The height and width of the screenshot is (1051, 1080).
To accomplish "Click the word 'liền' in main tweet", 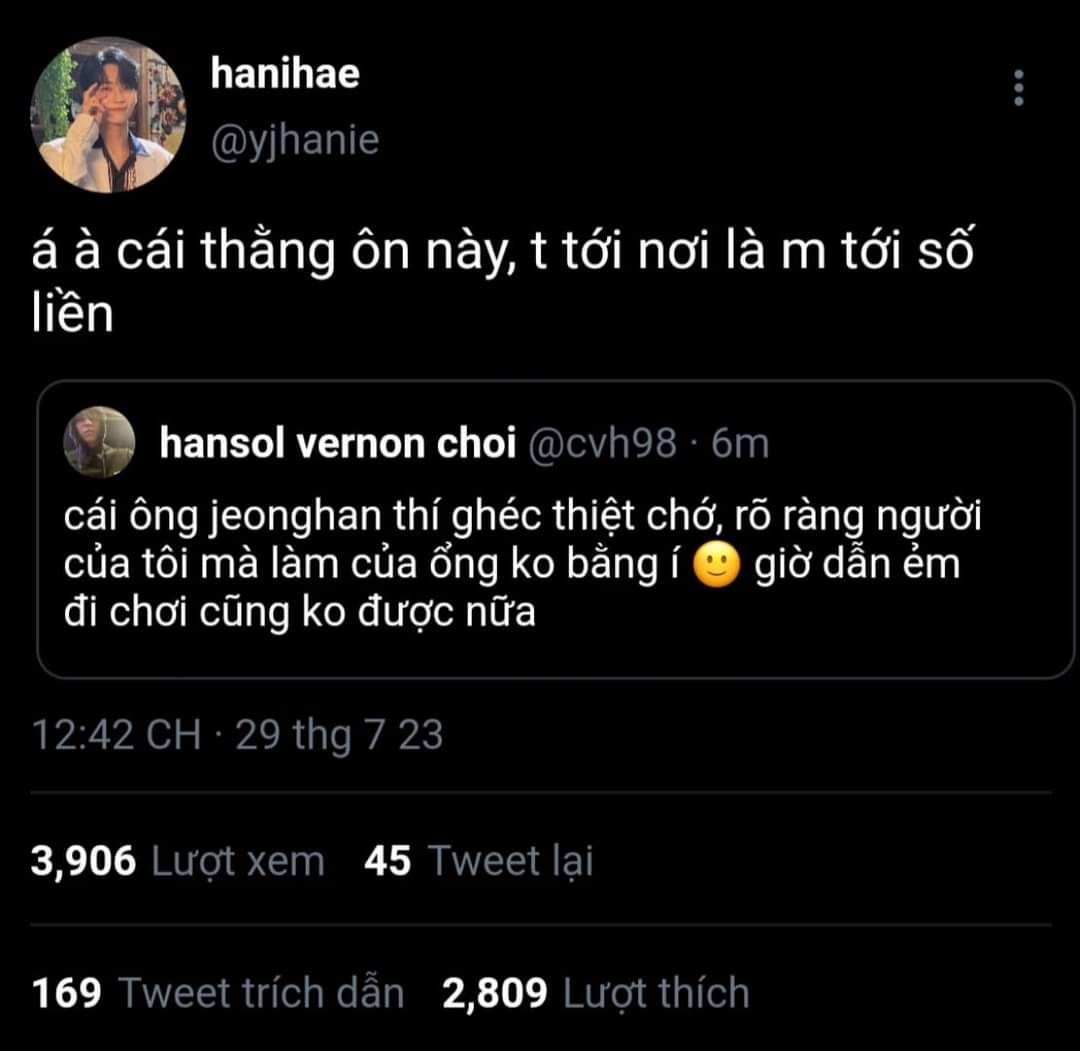I will (x=72, y=313).
